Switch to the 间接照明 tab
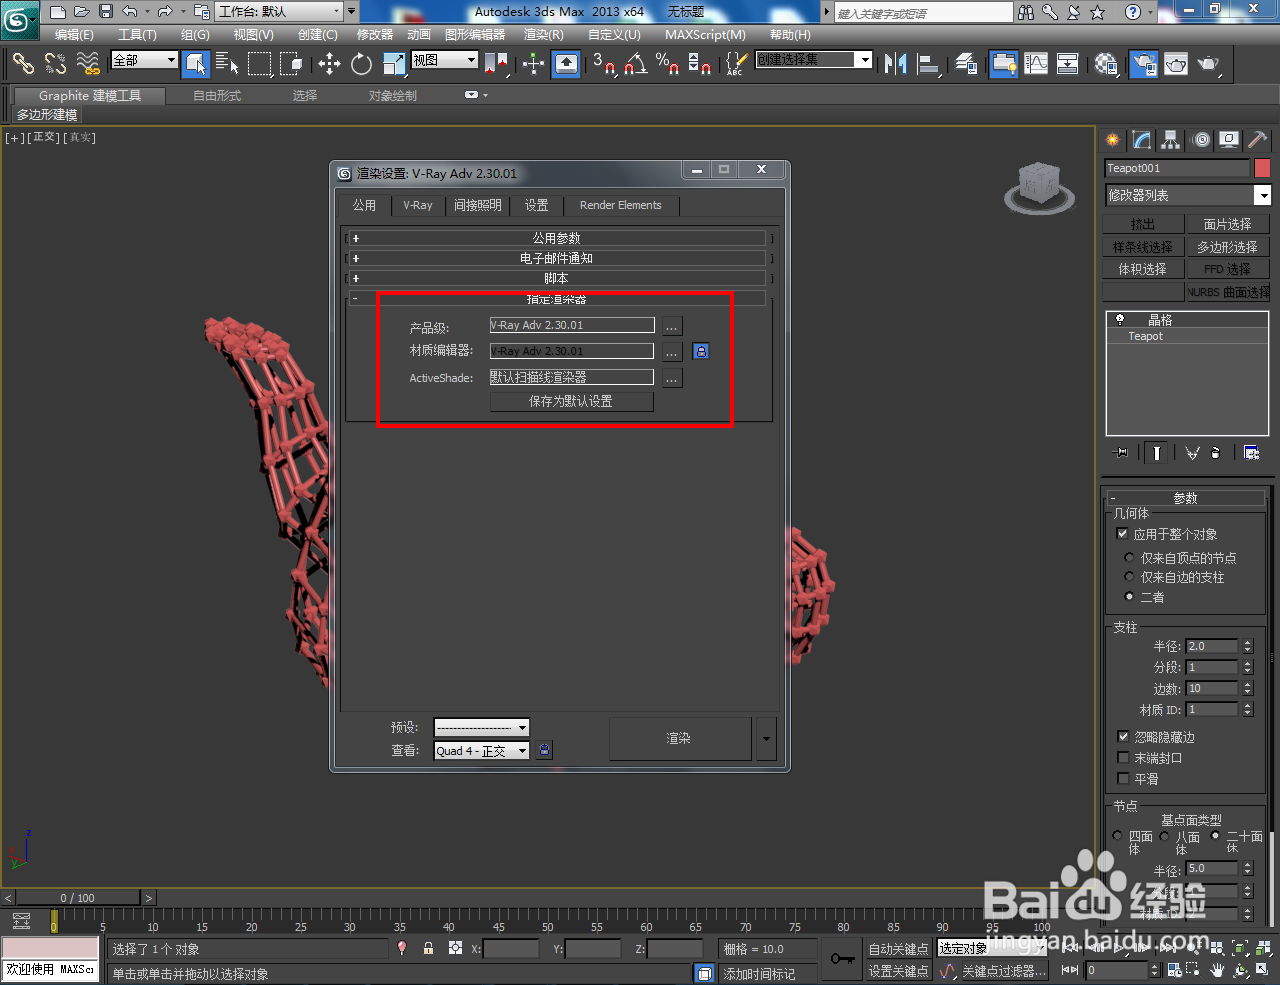The image size is (1280, 985). 478,205
